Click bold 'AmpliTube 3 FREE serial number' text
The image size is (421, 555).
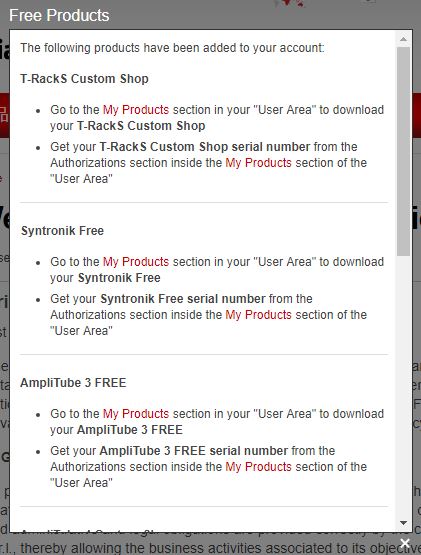tap(194, 451)
